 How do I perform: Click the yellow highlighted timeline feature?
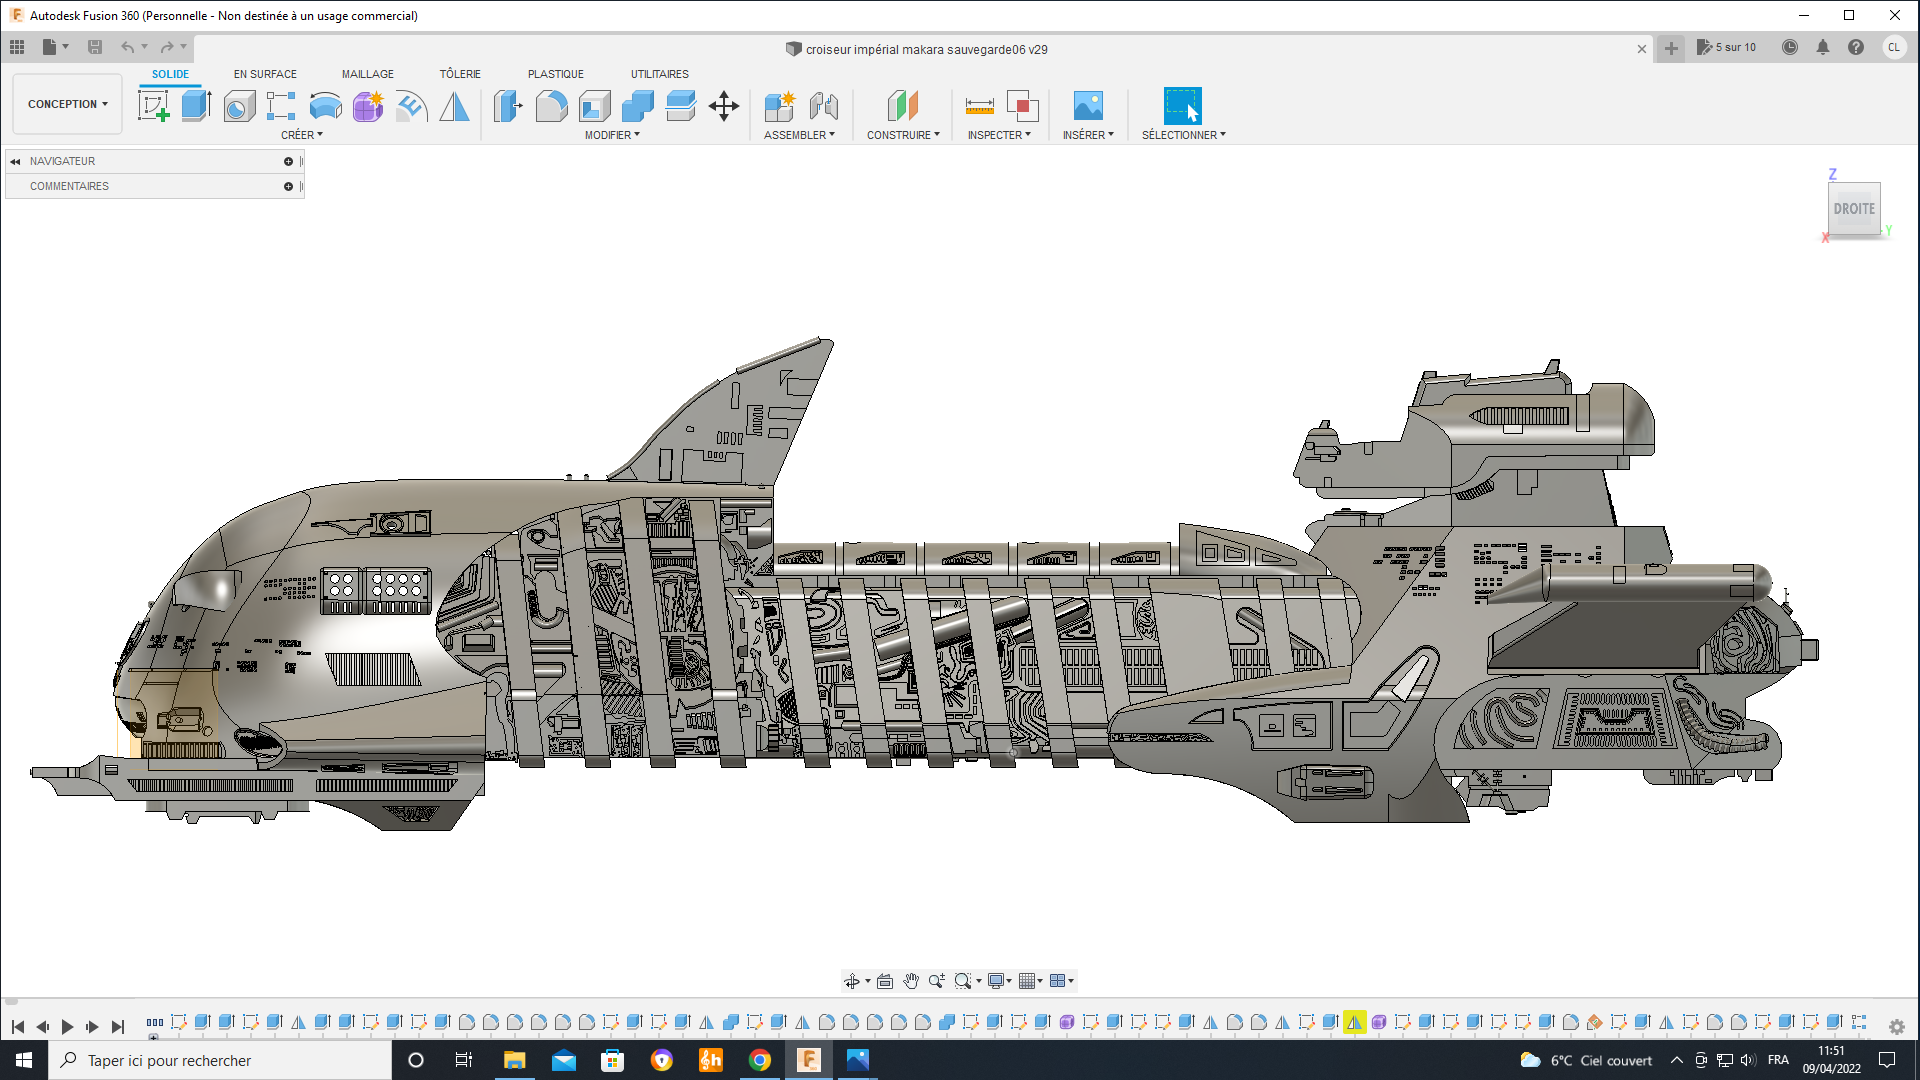click(x=1354, y=1022)
